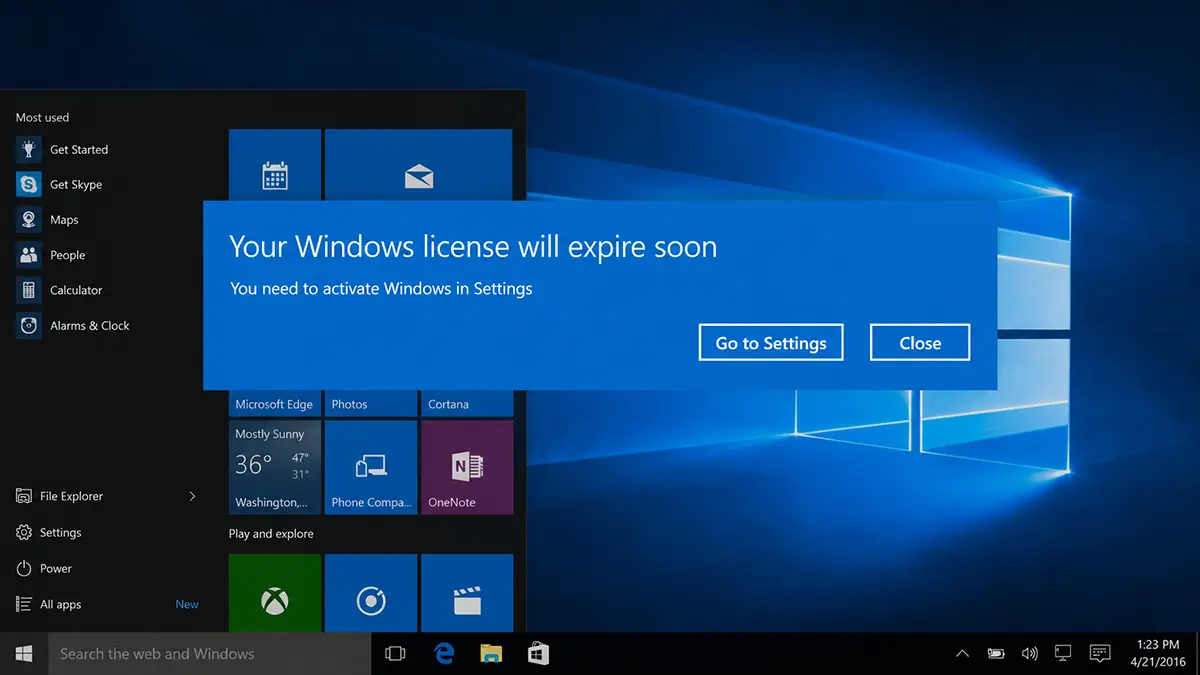The width and height of the screenshot is (1200, 675).
Task: Click the Most used heading
Action: (x=43, y=118)
